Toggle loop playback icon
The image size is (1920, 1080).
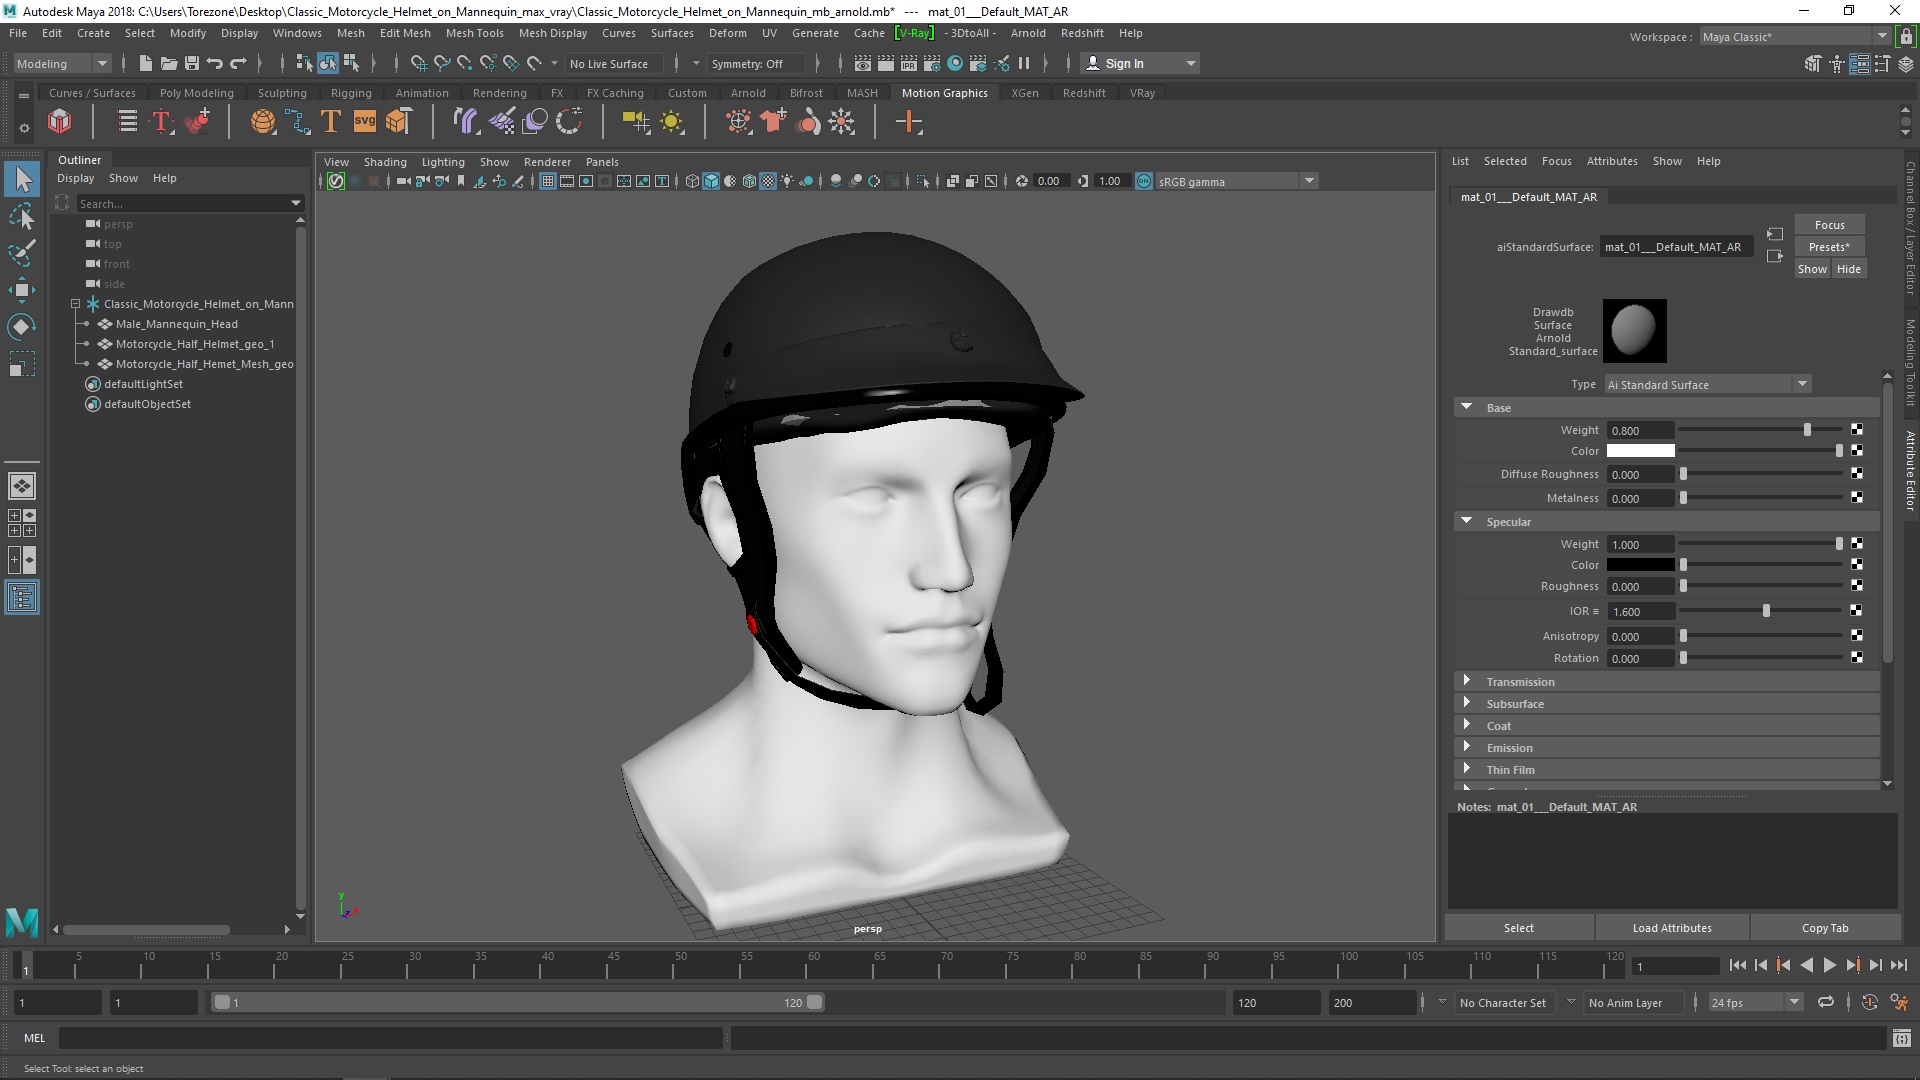tap(1826, 1002)
